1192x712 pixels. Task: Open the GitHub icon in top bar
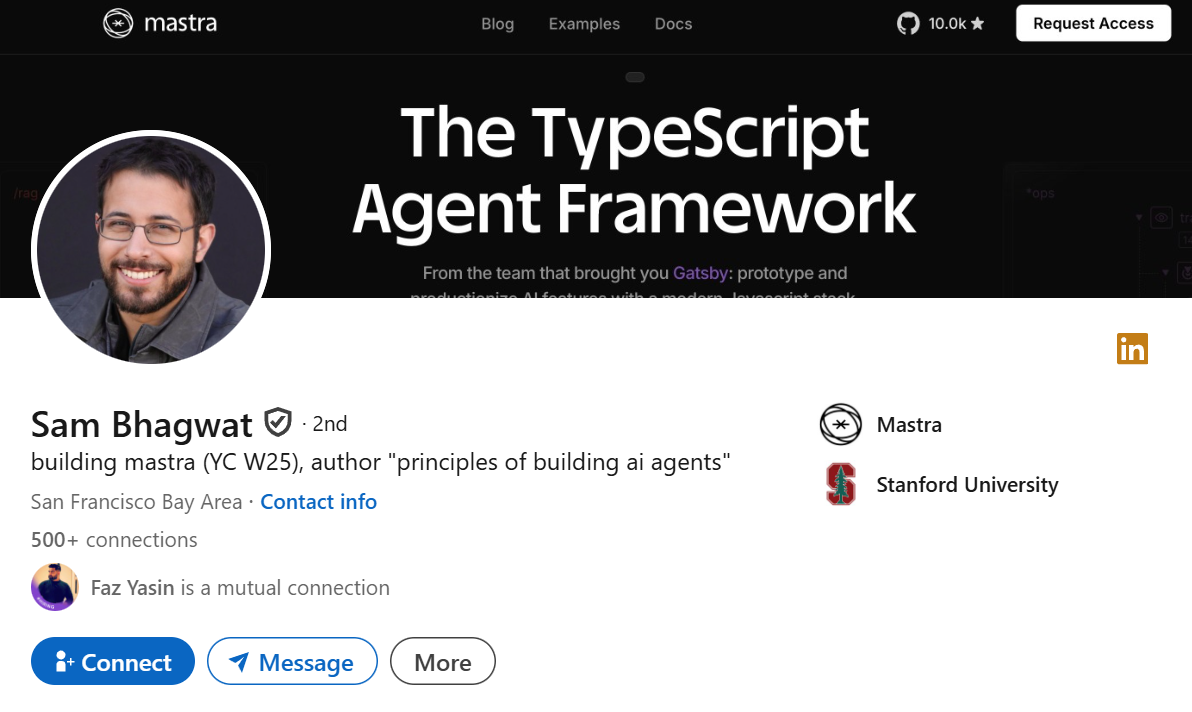coord(908,23)
